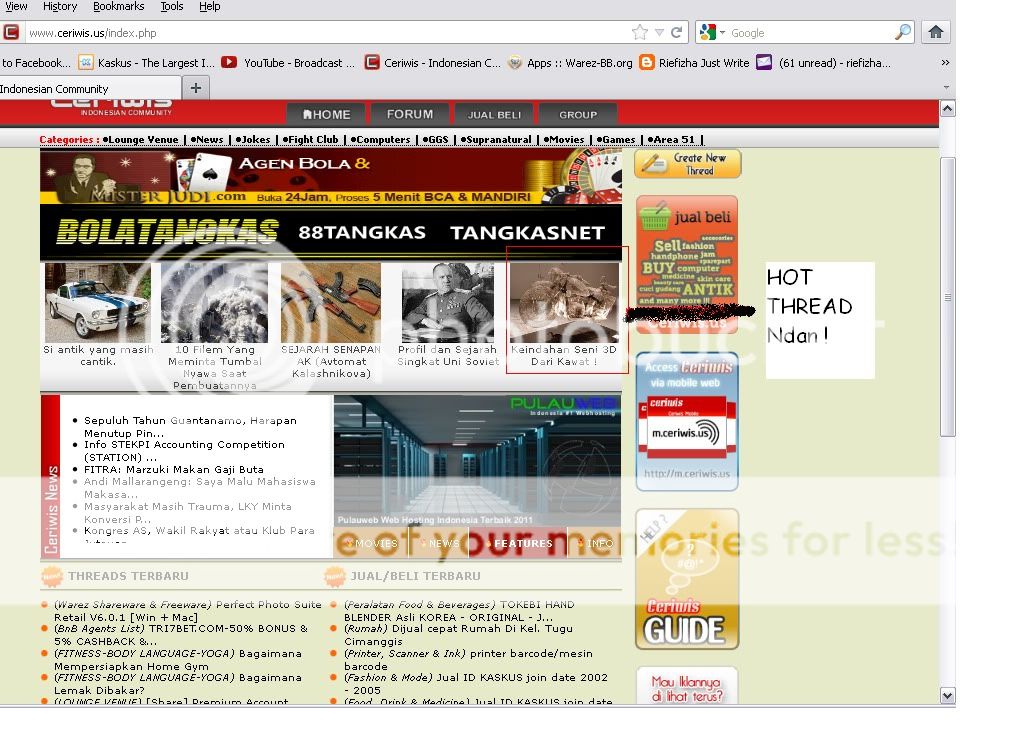Open the History menu
Screen dimensions: 1024x738
59,7
